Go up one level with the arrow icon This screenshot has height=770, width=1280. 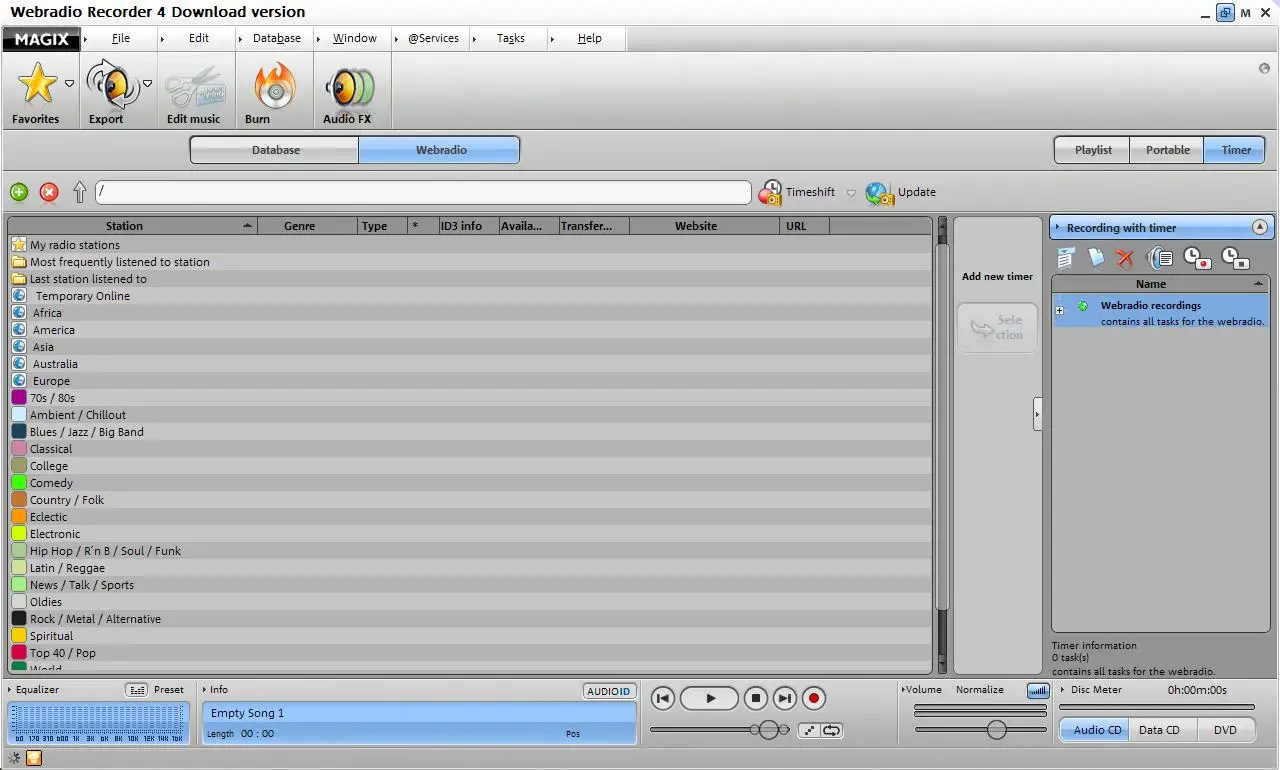(80, 192)
